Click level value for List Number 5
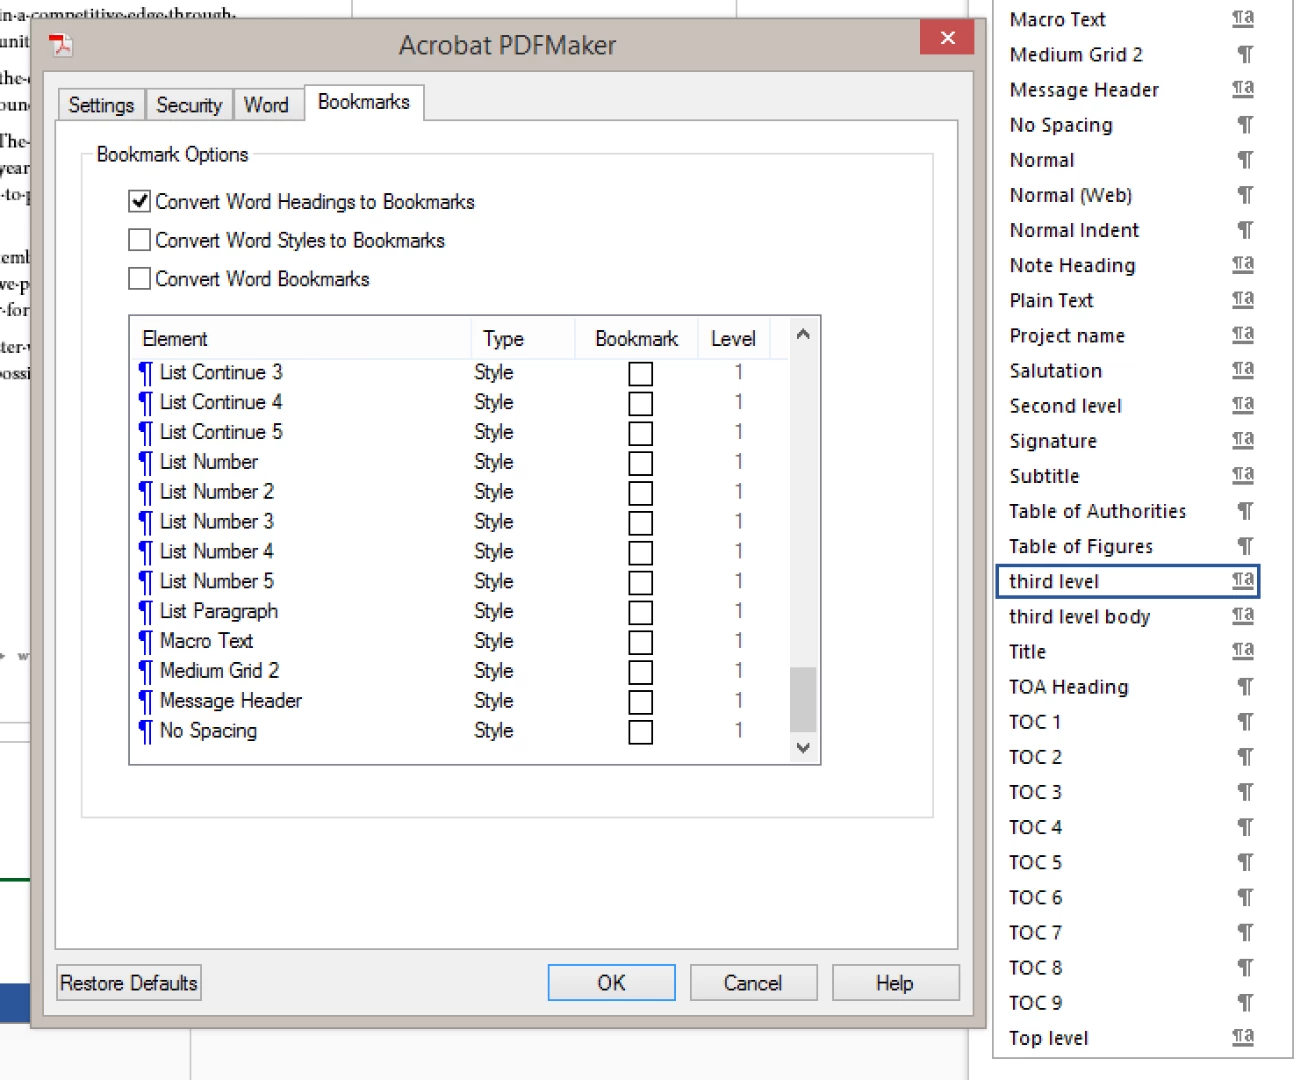The image size is (1315, 1080). click(738, 581)
